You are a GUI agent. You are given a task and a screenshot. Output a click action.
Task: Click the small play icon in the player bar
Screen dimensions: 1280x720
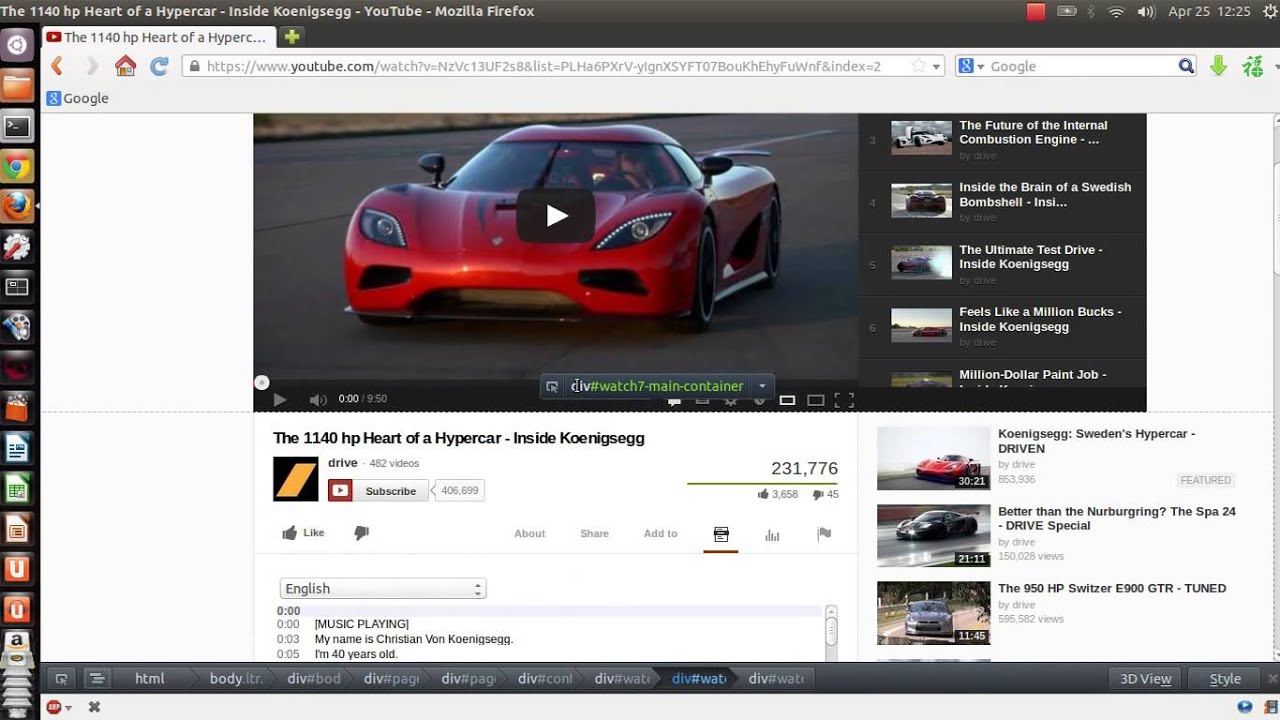(x=280, y=399)
